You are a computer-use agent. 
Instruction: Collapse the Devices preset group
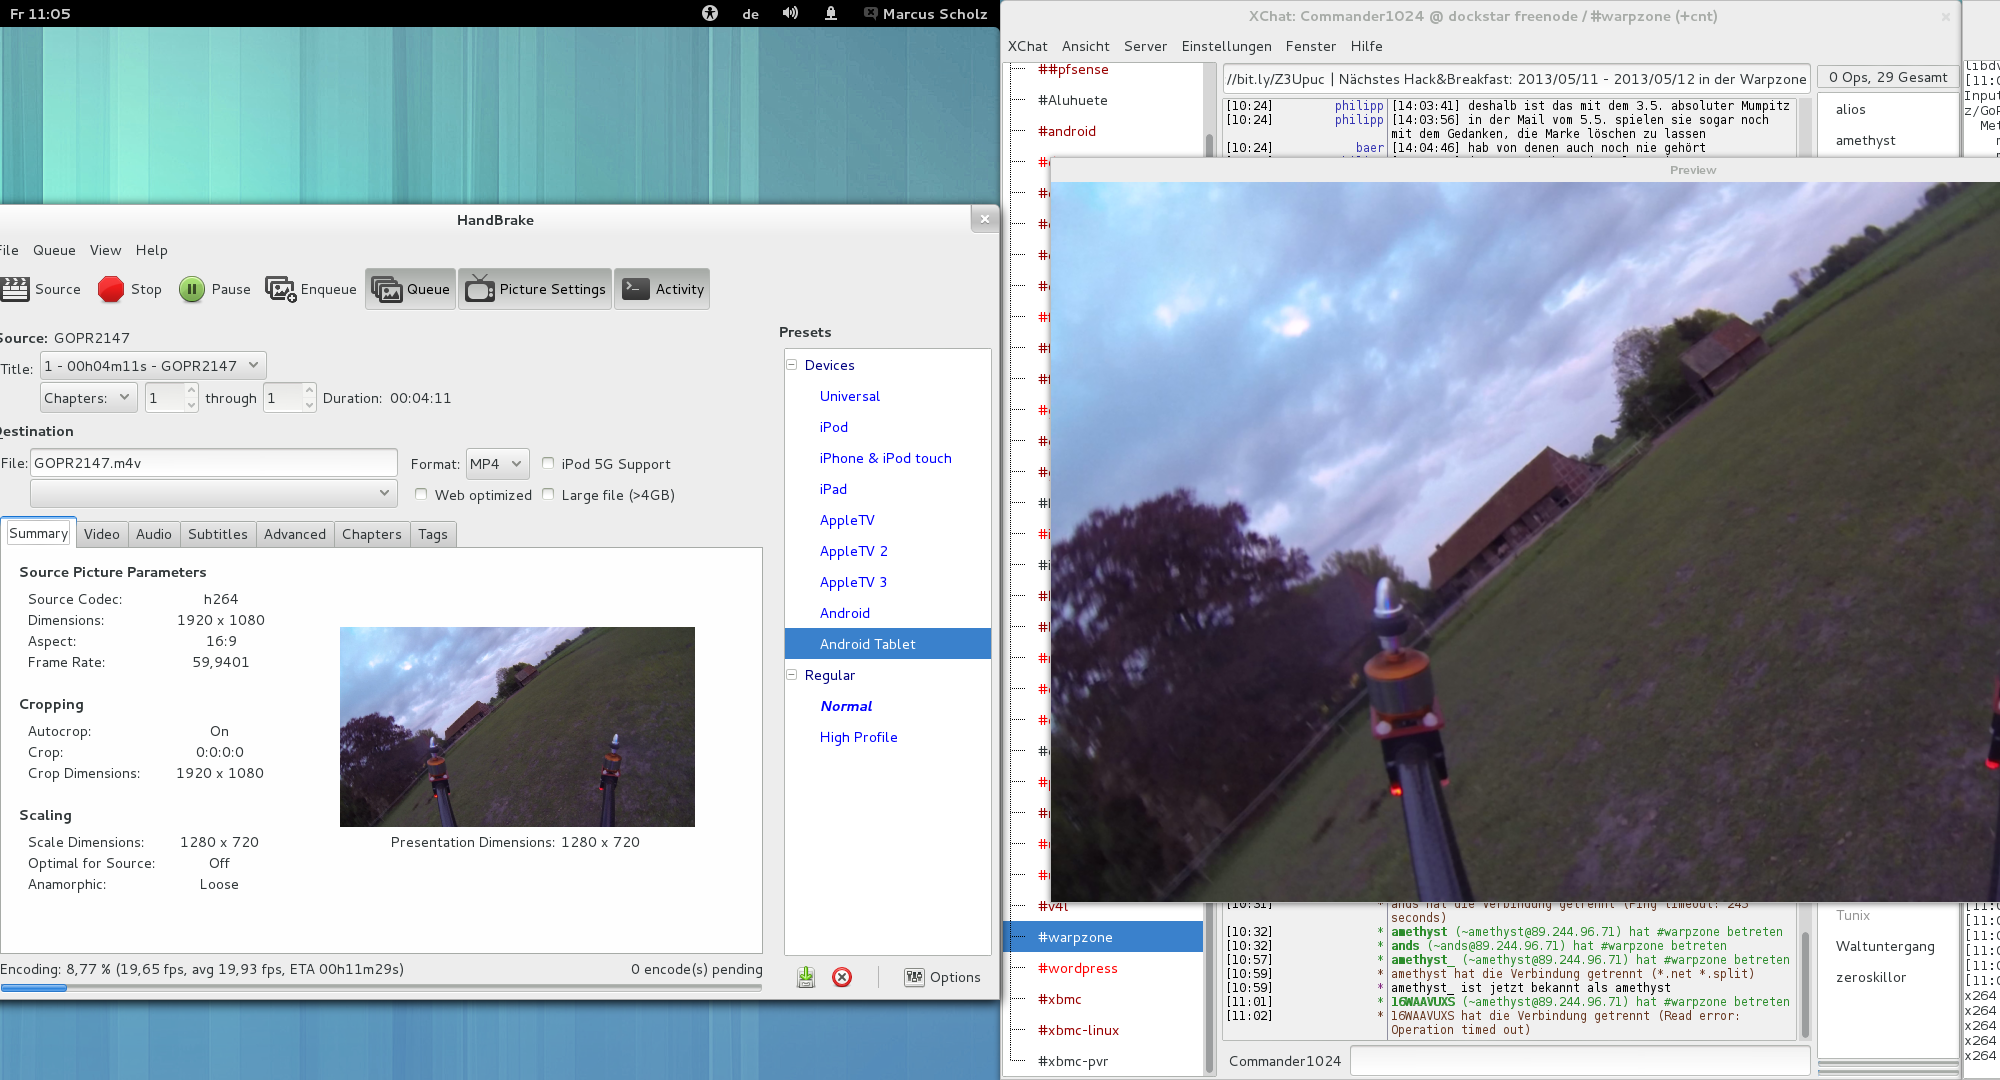[x=791, y=365]
